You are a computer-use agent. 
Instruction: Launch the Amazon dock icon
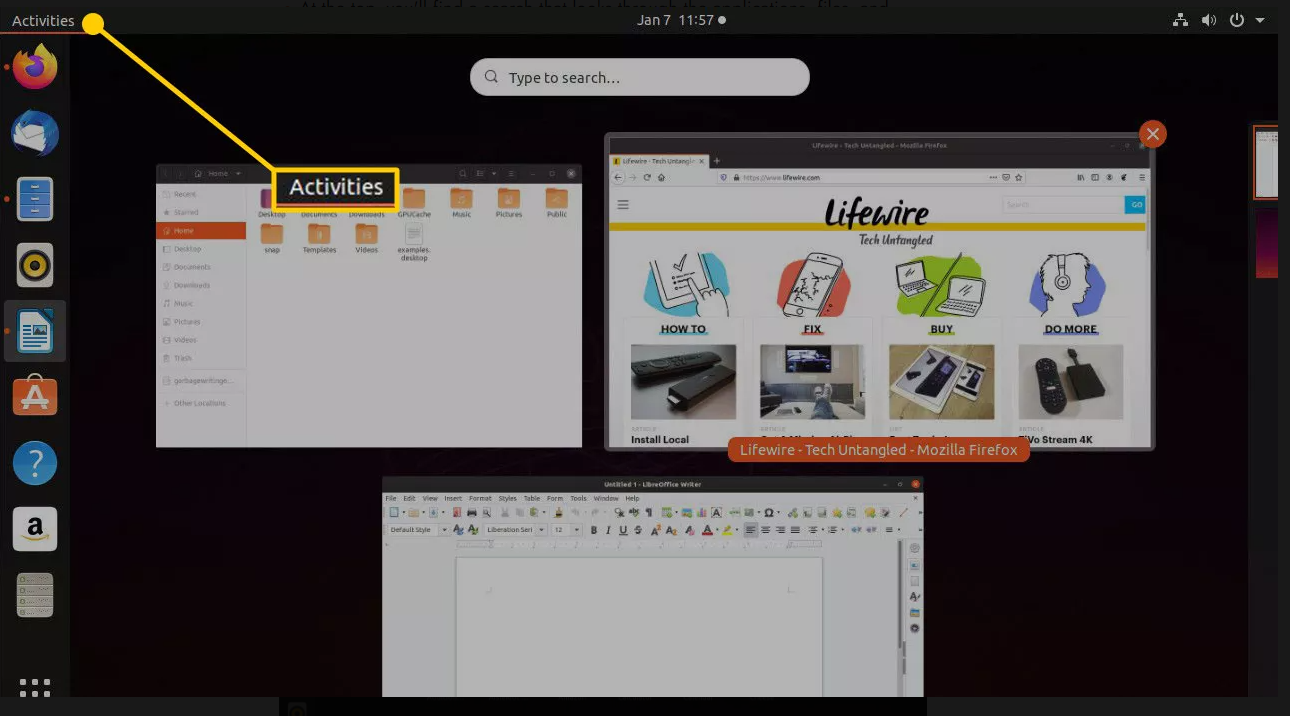35,529
